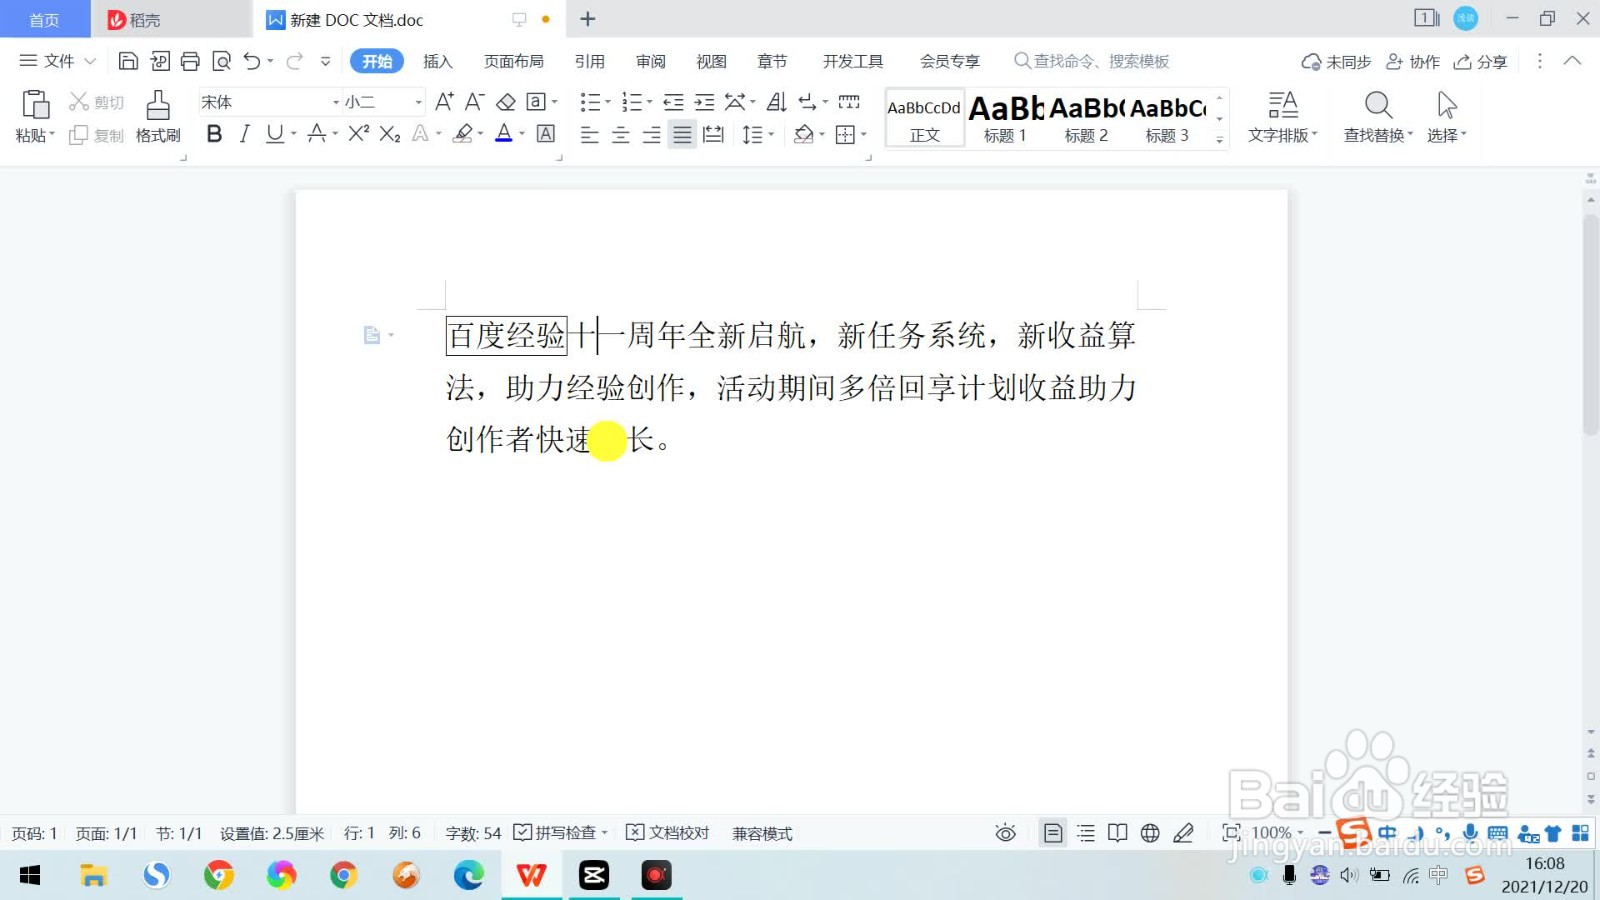Toggle Bold formatting
1600x900 pixels.
point(214,133)
